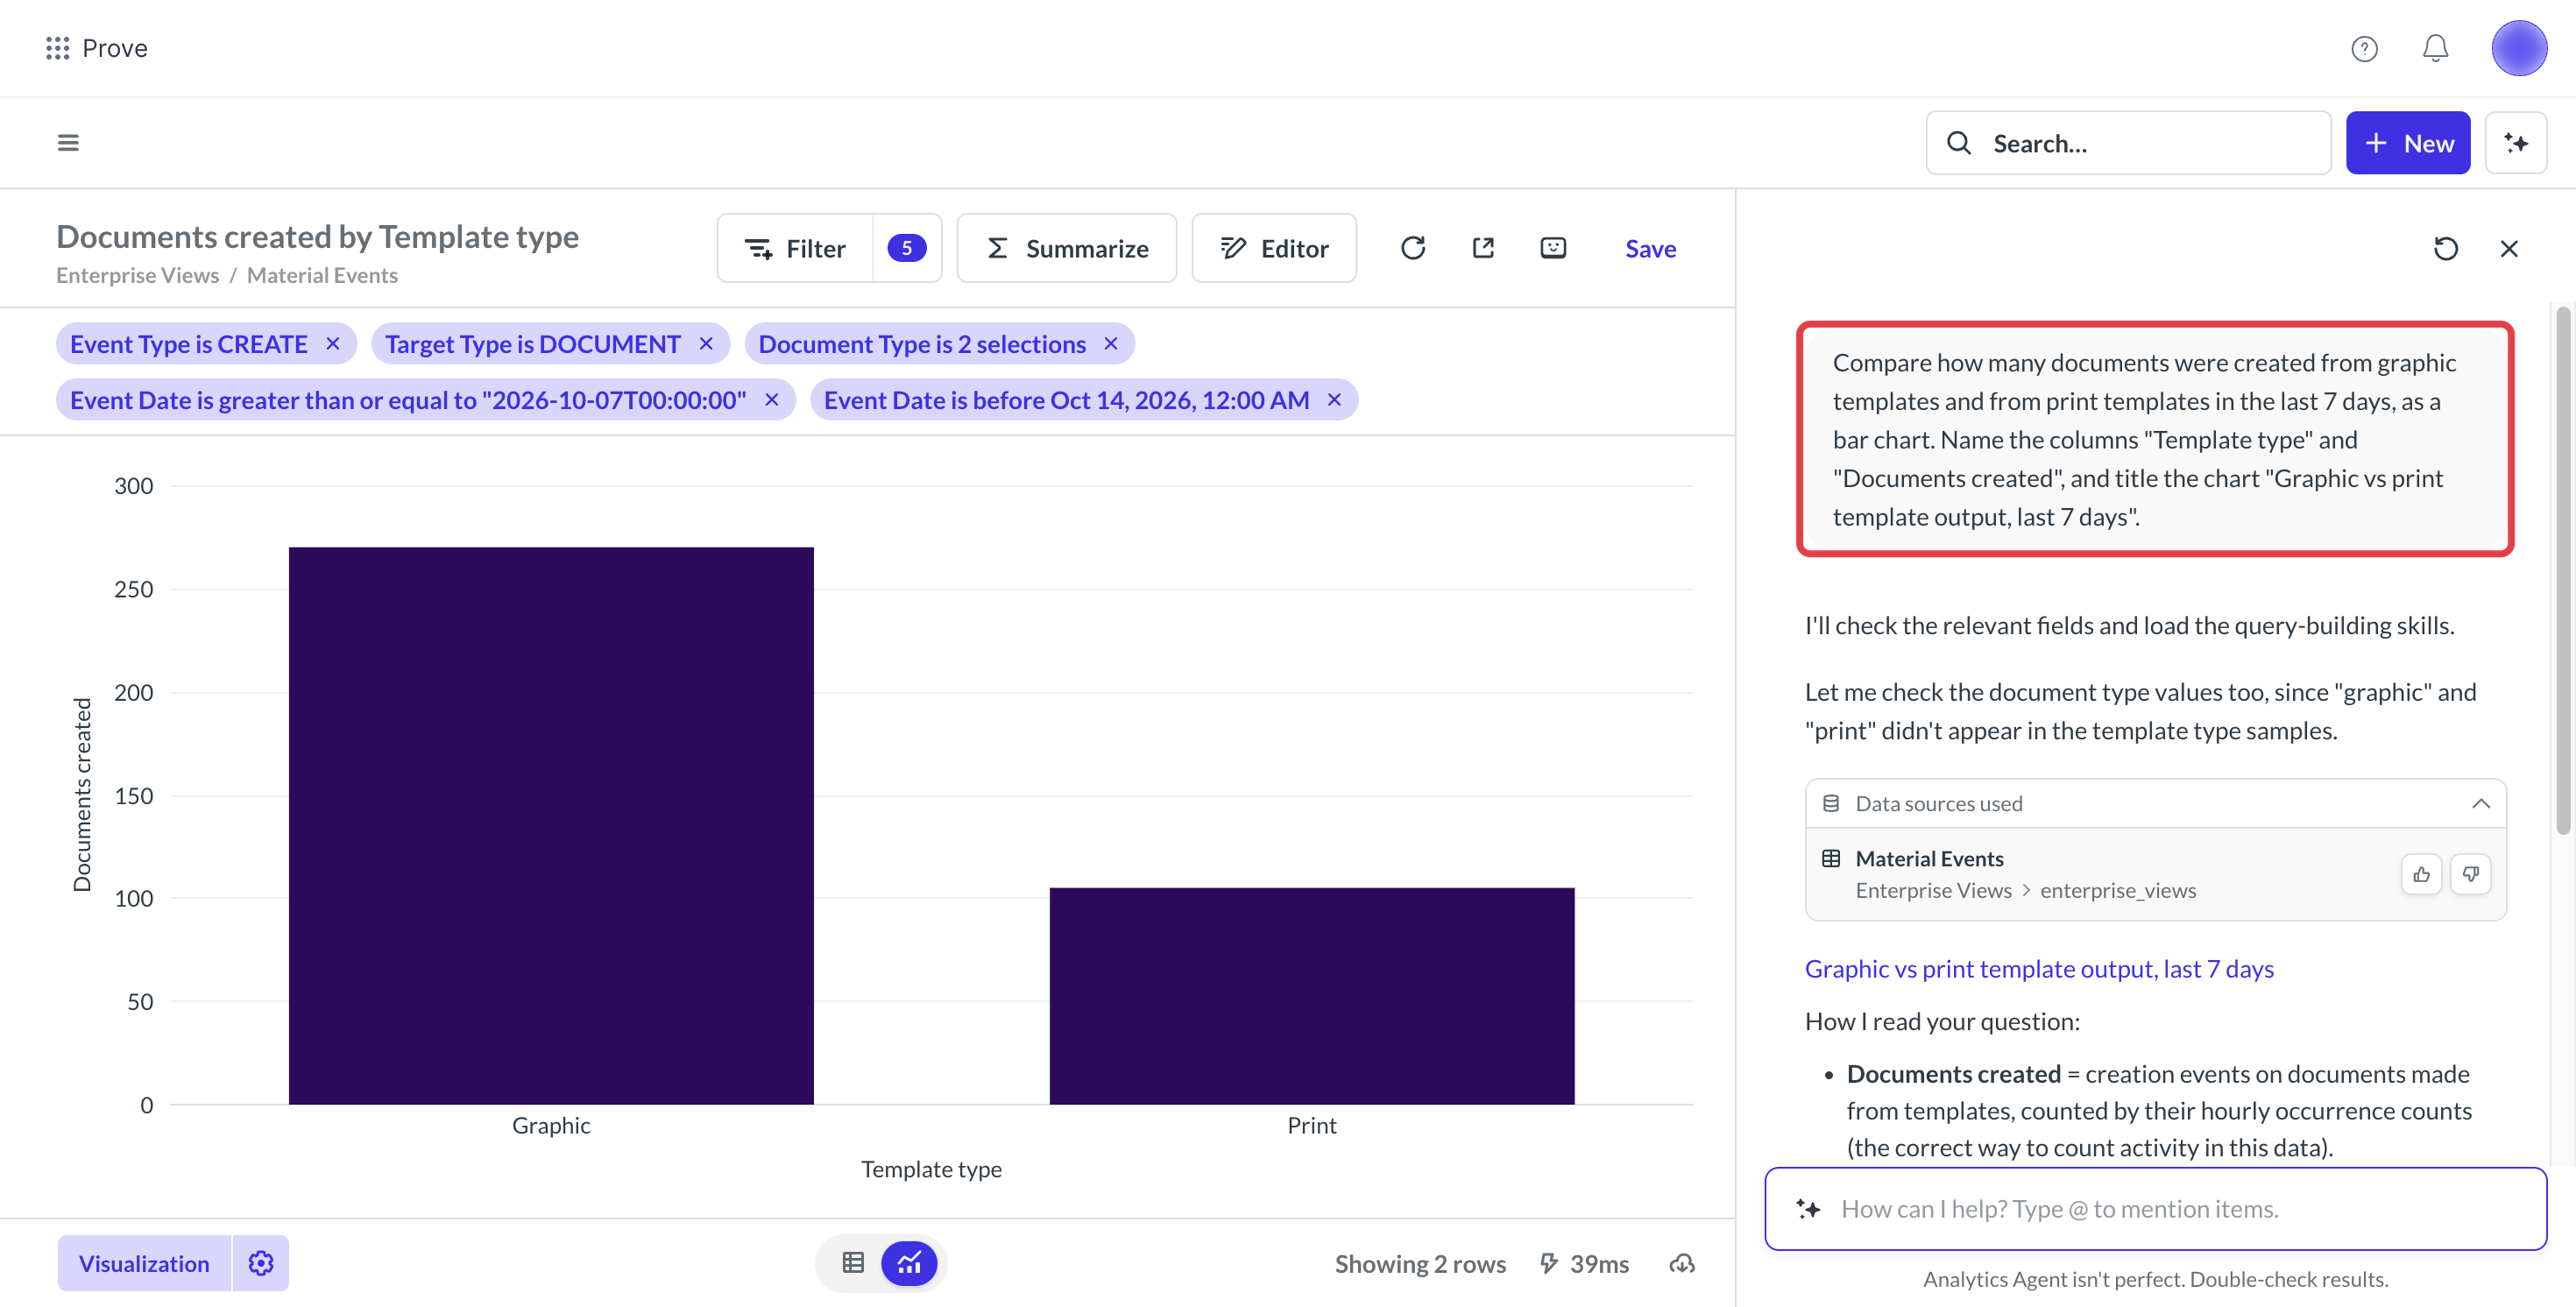
Task: Remove the Event Type is CREATE filter
Action: [x=333, y=344]
